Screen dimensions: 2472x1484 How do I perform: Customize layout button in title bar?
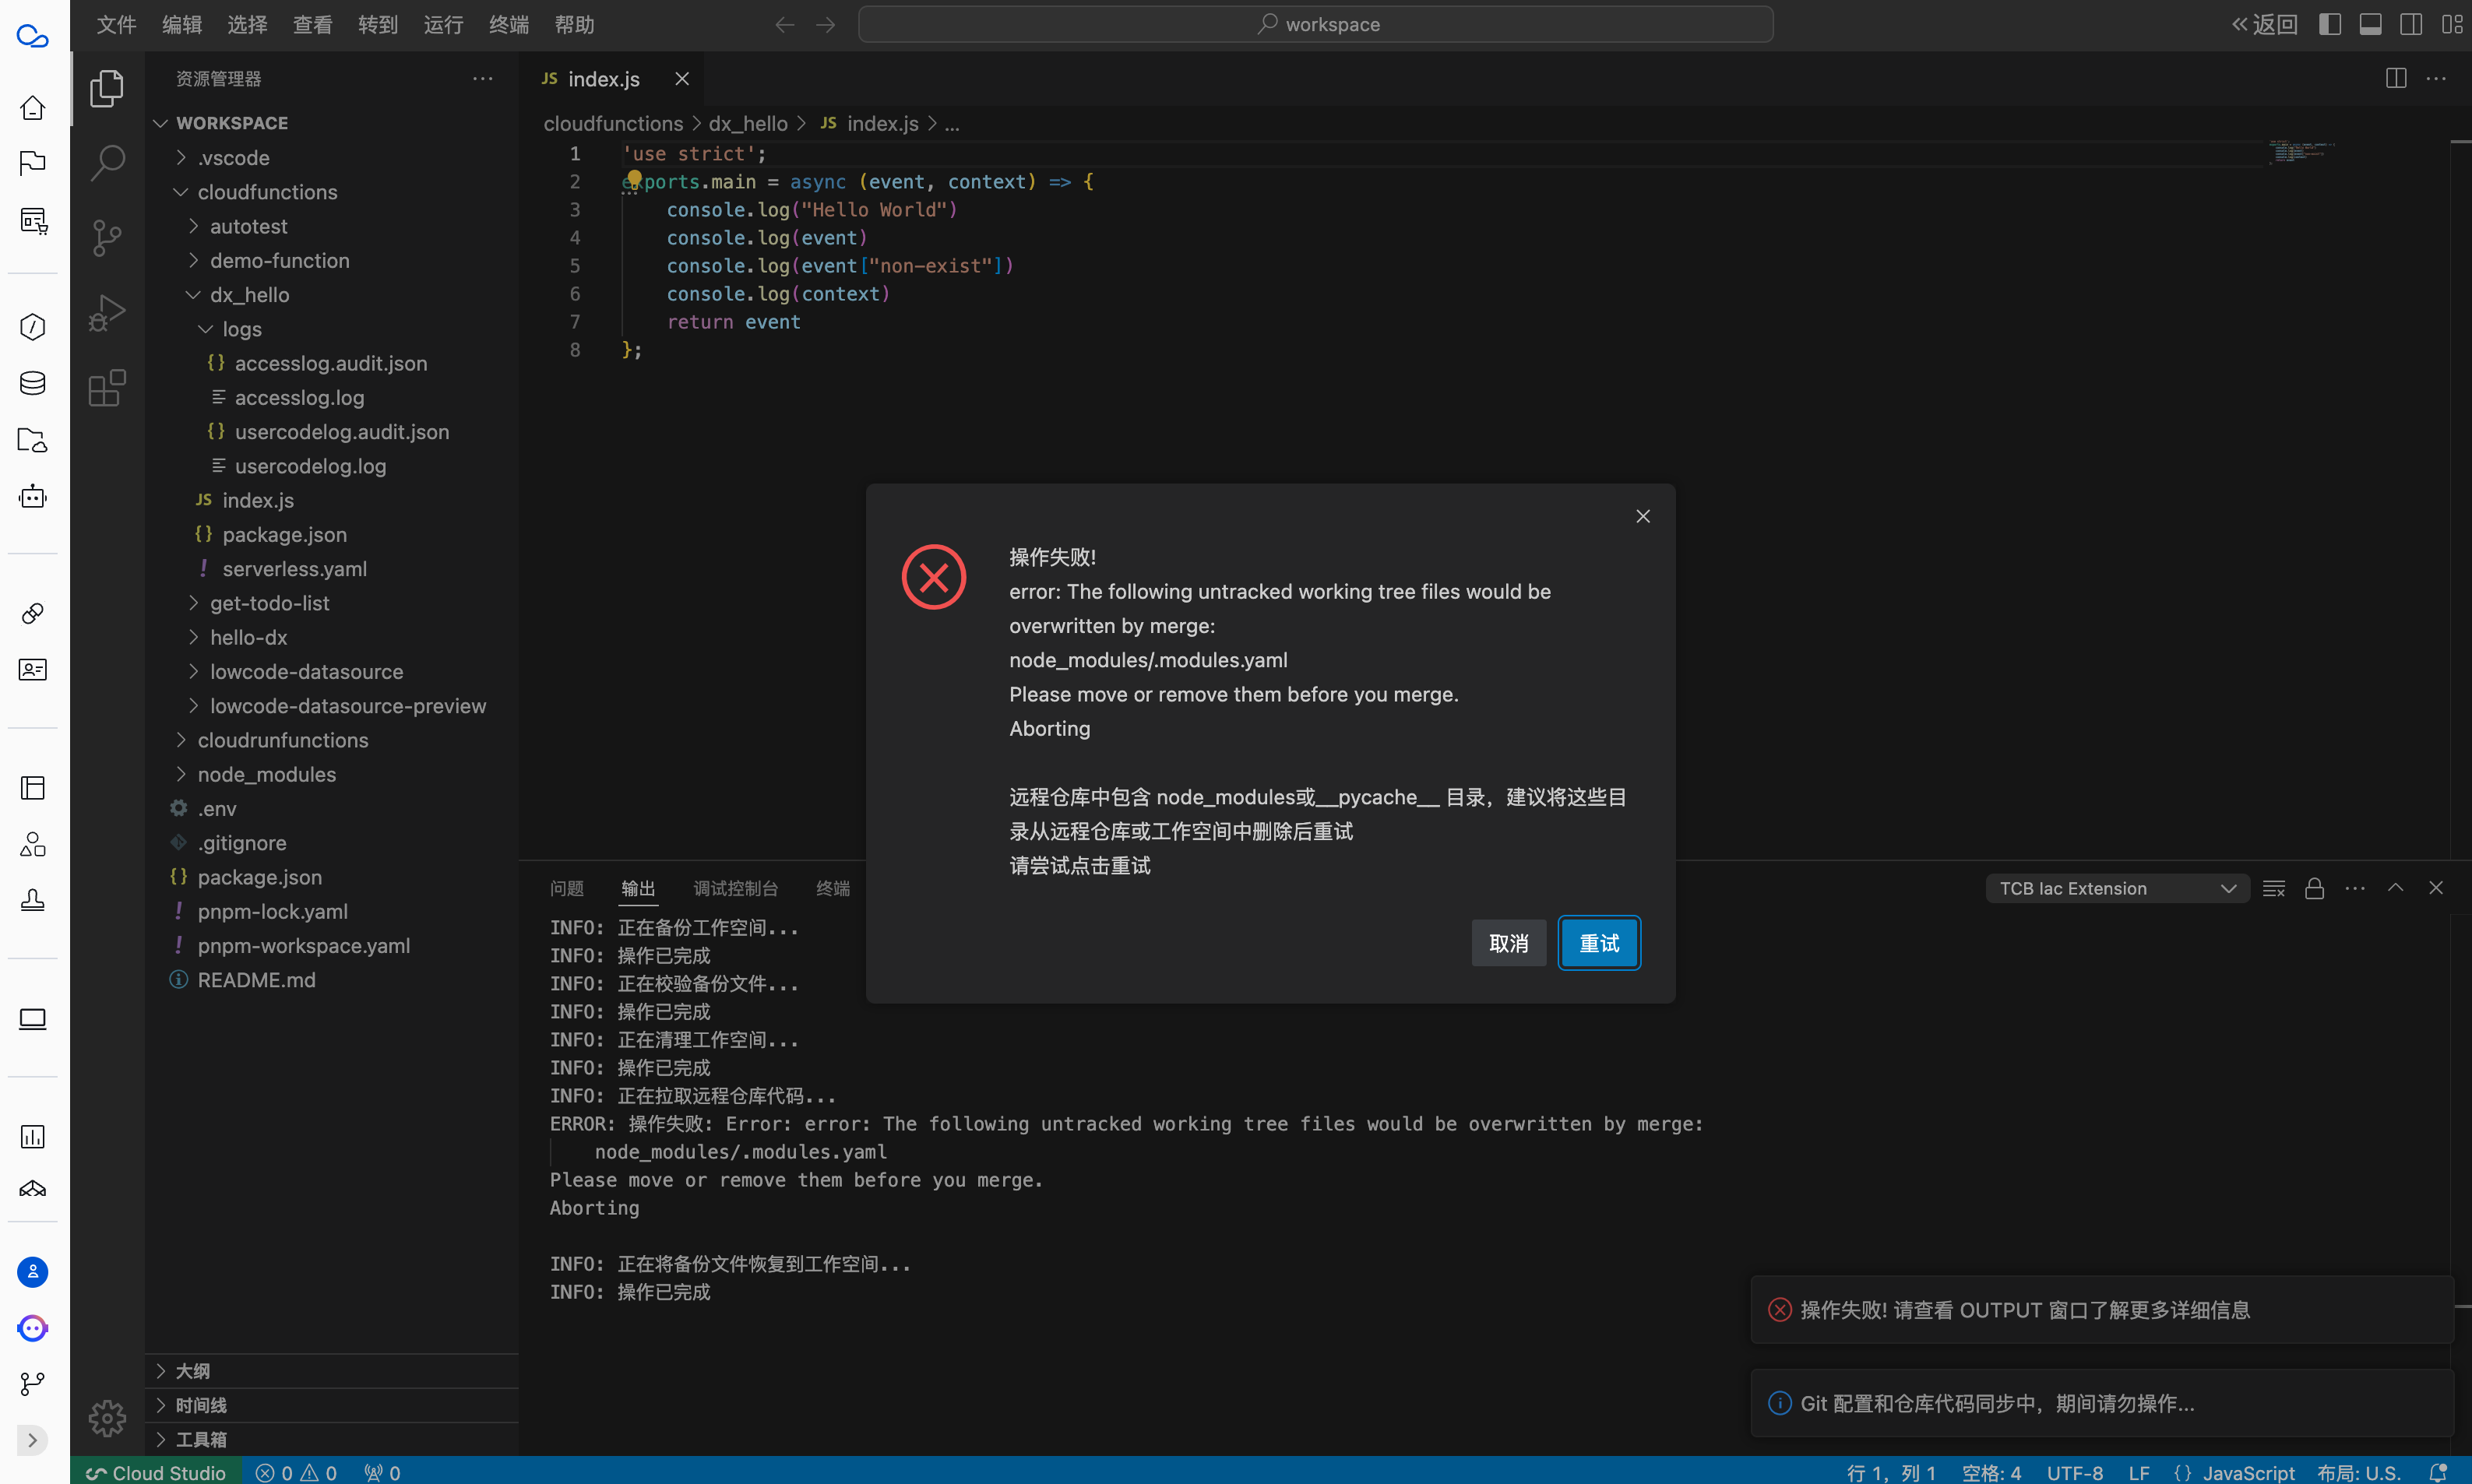[2451, 24]
